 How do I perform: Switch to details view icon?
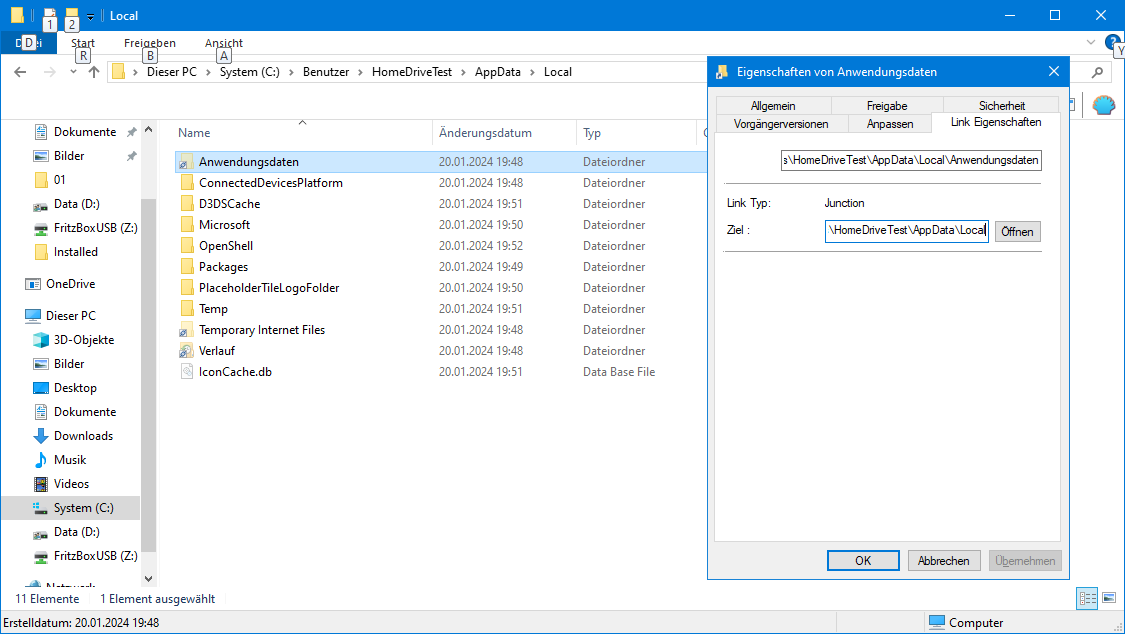coord(1087,598)
